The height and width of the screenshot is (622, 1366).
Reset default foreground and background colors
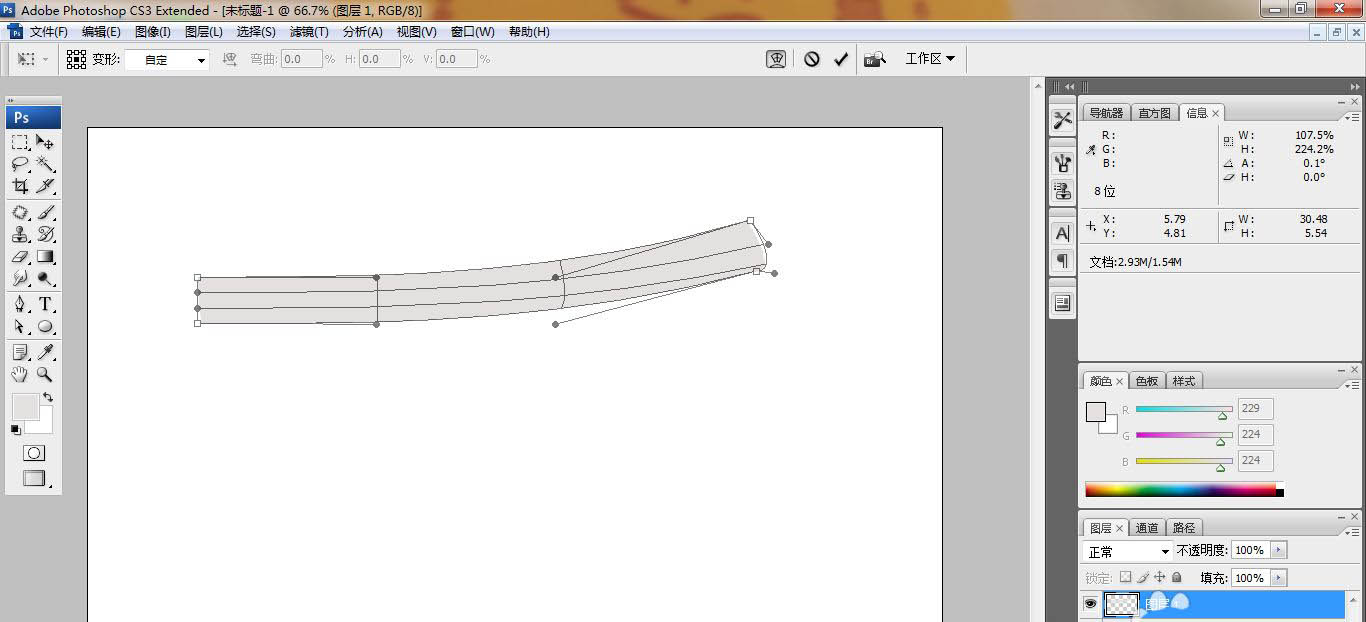pos(15,430)
